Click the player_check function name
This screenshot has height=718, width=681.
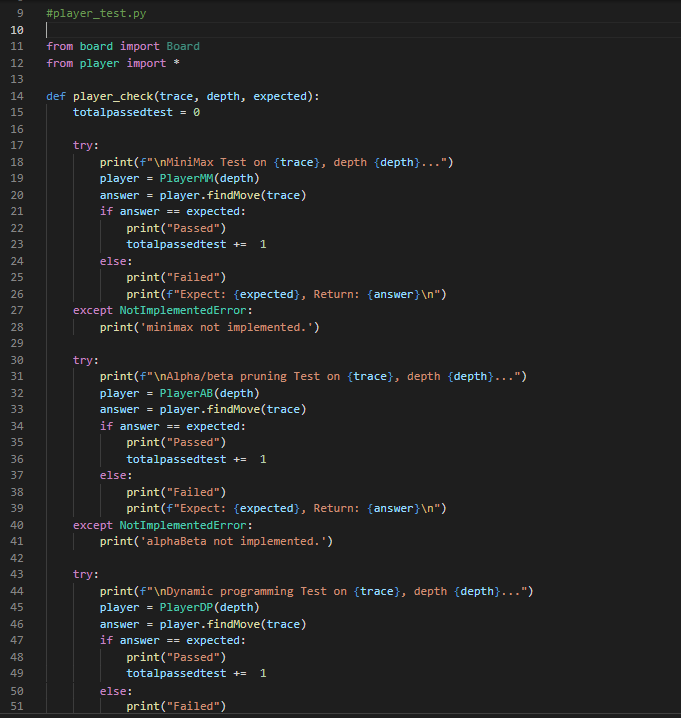[113, 96]
